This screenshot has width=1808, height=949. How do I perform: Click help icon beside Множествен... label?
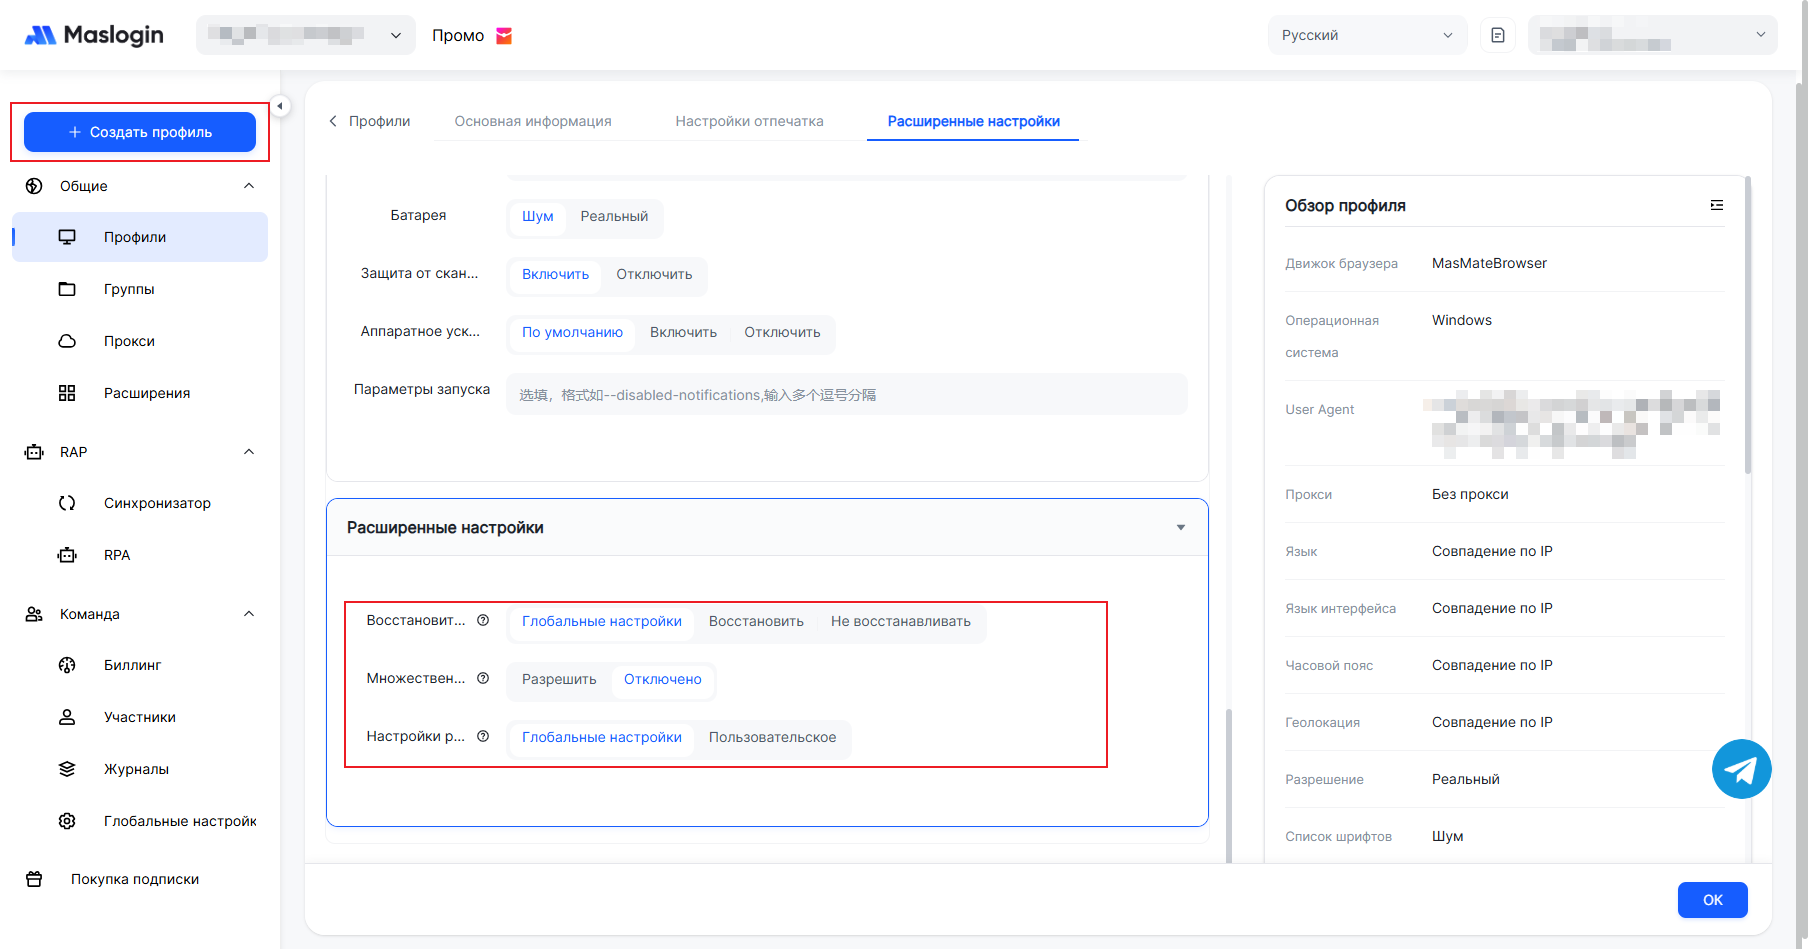(x=483, y=679)
